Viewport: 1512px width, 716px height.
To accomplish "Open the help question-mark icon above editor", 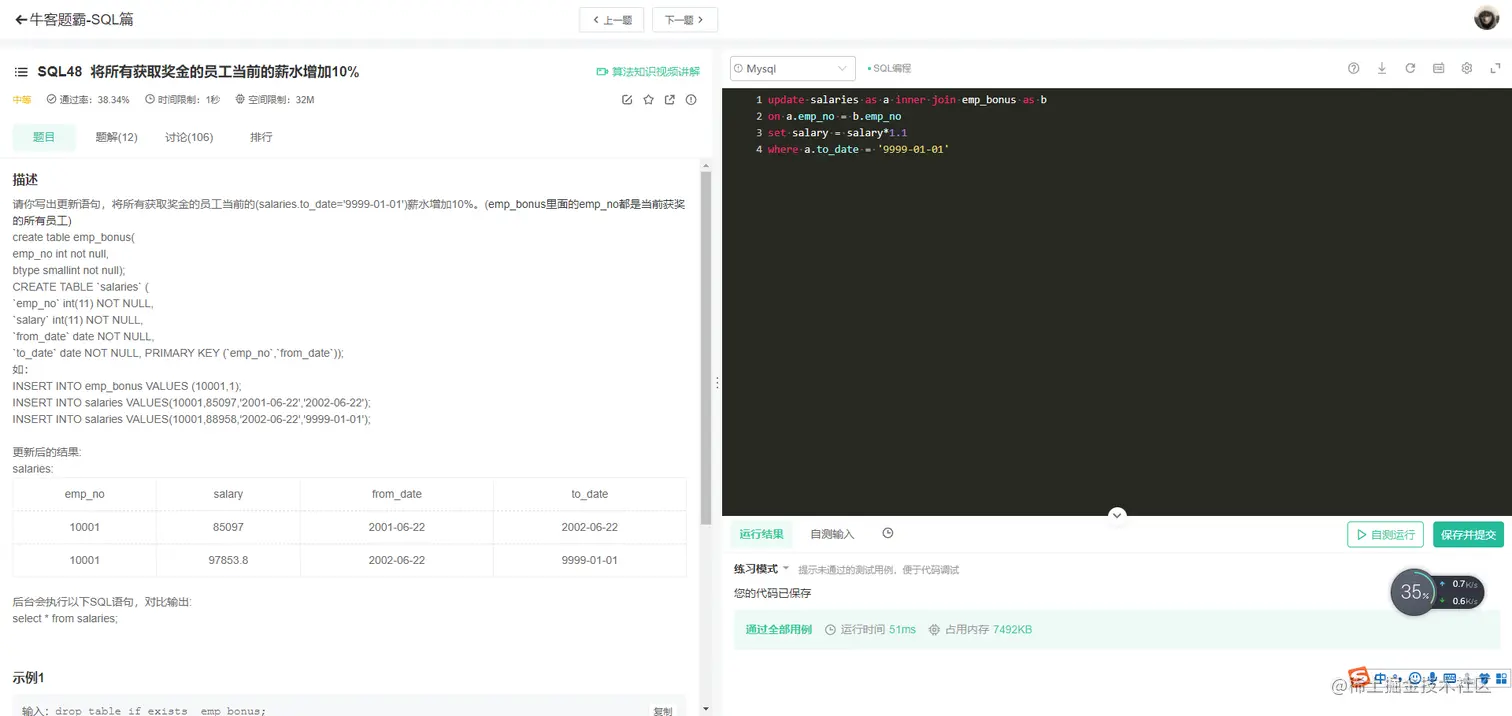I will (x=1353, y=68).
